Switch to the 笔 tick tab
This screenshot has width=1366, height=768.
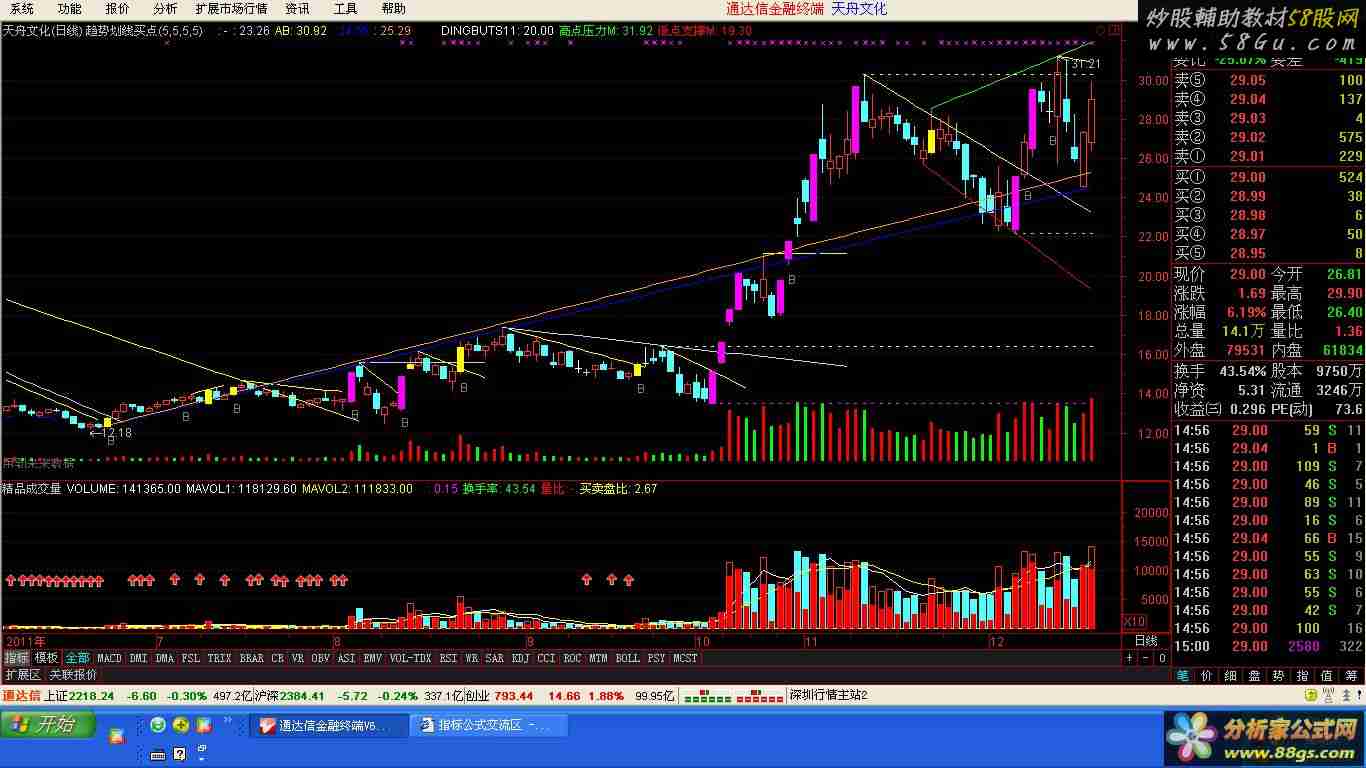pos(1183,676)
